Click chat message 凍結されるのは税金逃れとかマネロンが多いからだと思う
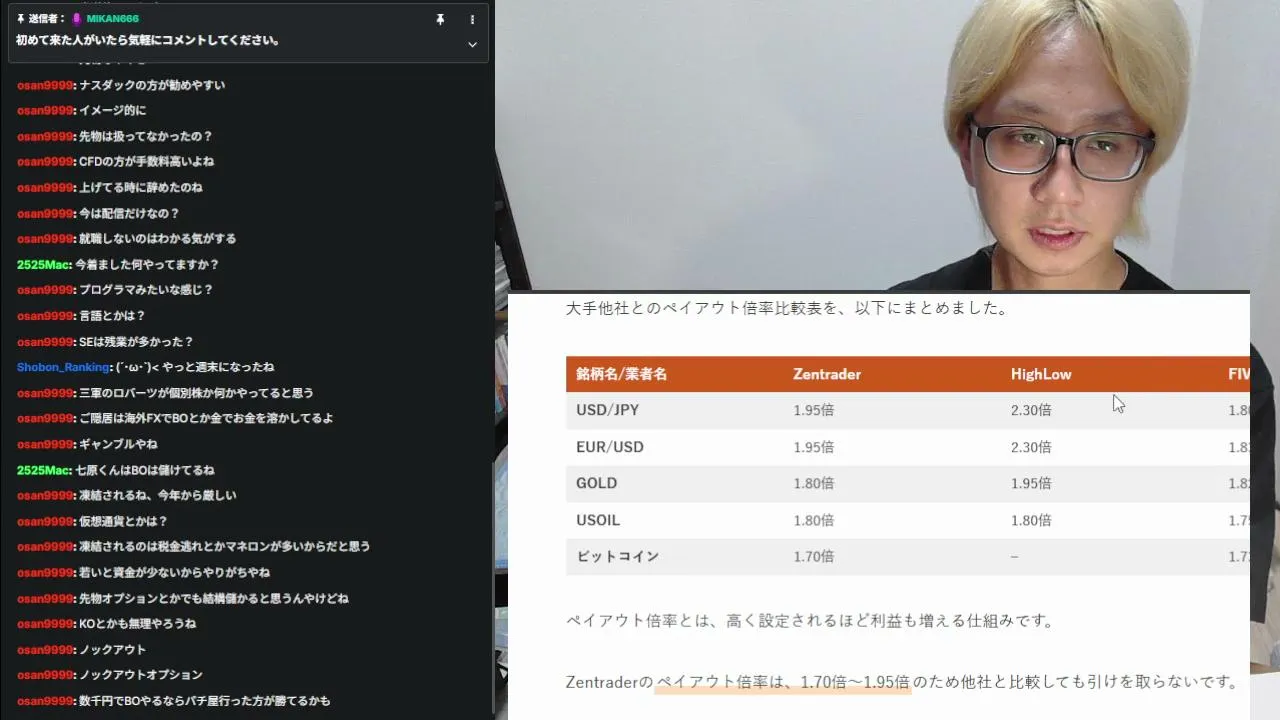Viewport: 1280px width, 720px height. click(x=225, y=547)
